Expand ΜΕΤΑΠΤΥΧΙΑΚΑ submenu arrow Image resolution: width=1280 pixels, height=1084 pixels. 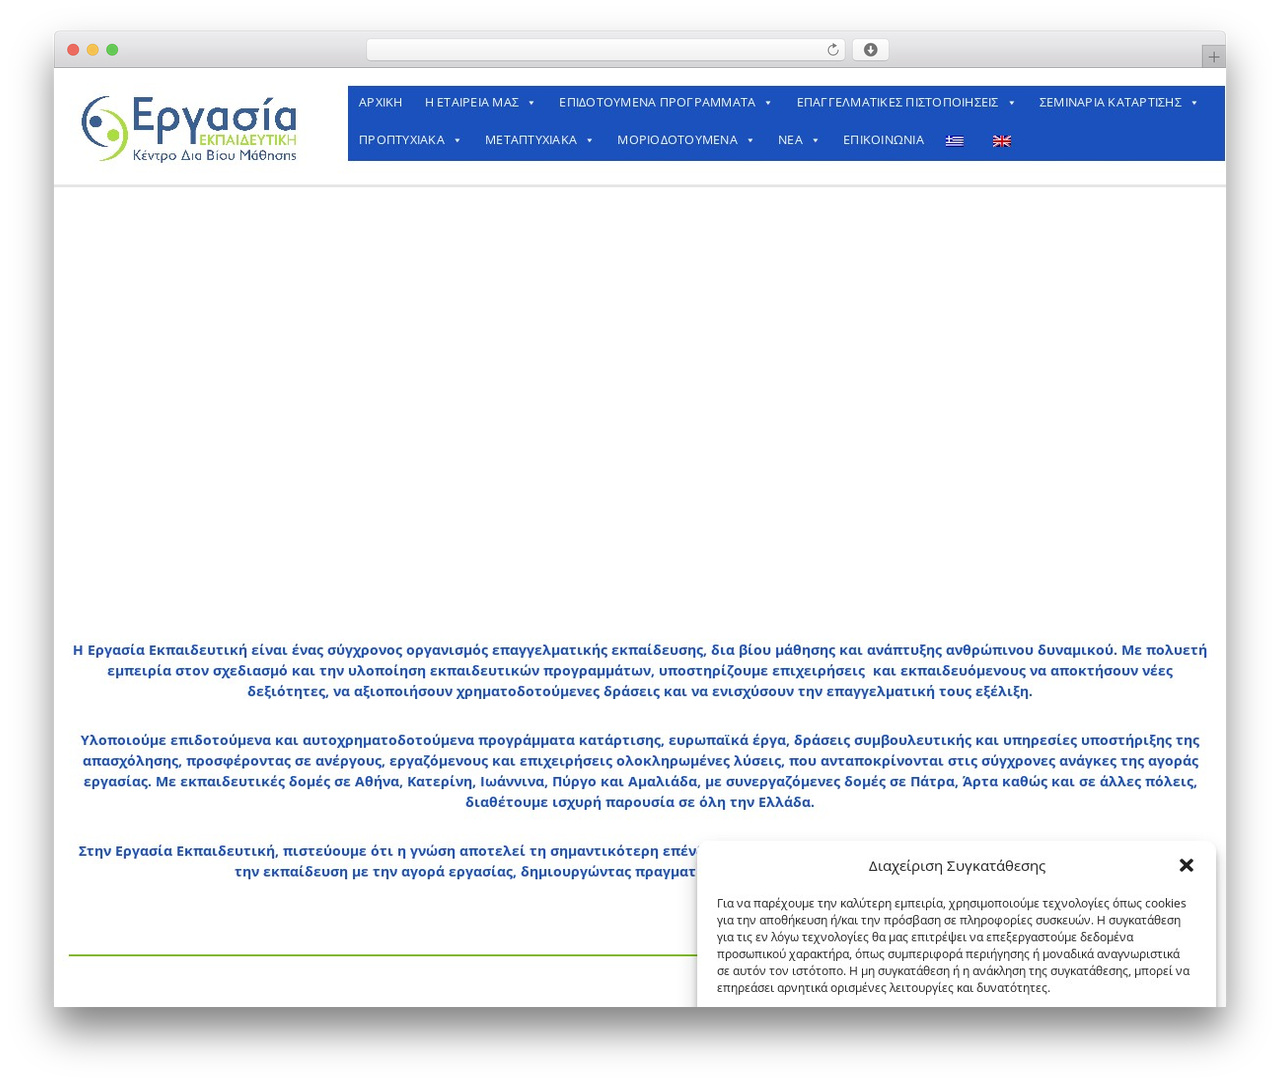coord(590,140)
